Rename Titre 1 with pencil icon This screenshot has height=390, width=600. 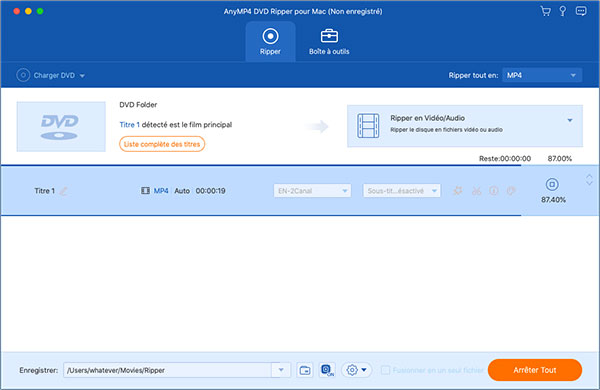(x=64, y=191)
